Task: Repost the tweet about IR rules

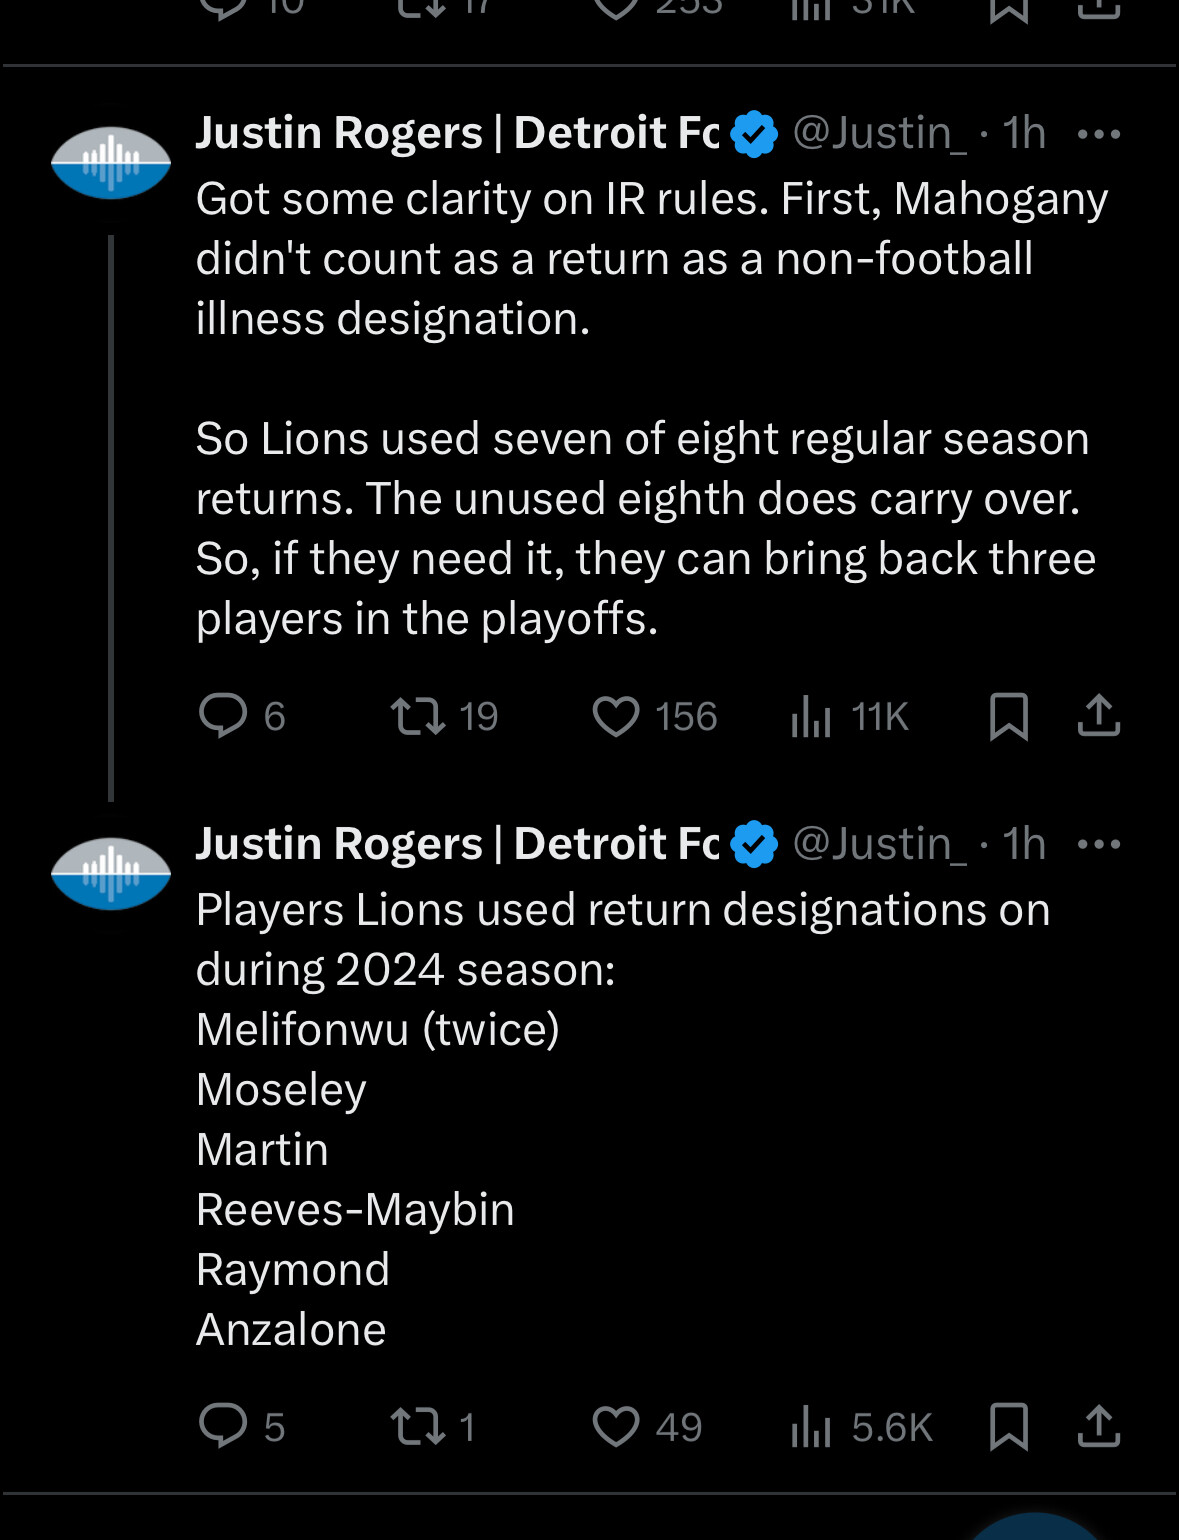Action: pyautogui.click(x=418, y=716)
